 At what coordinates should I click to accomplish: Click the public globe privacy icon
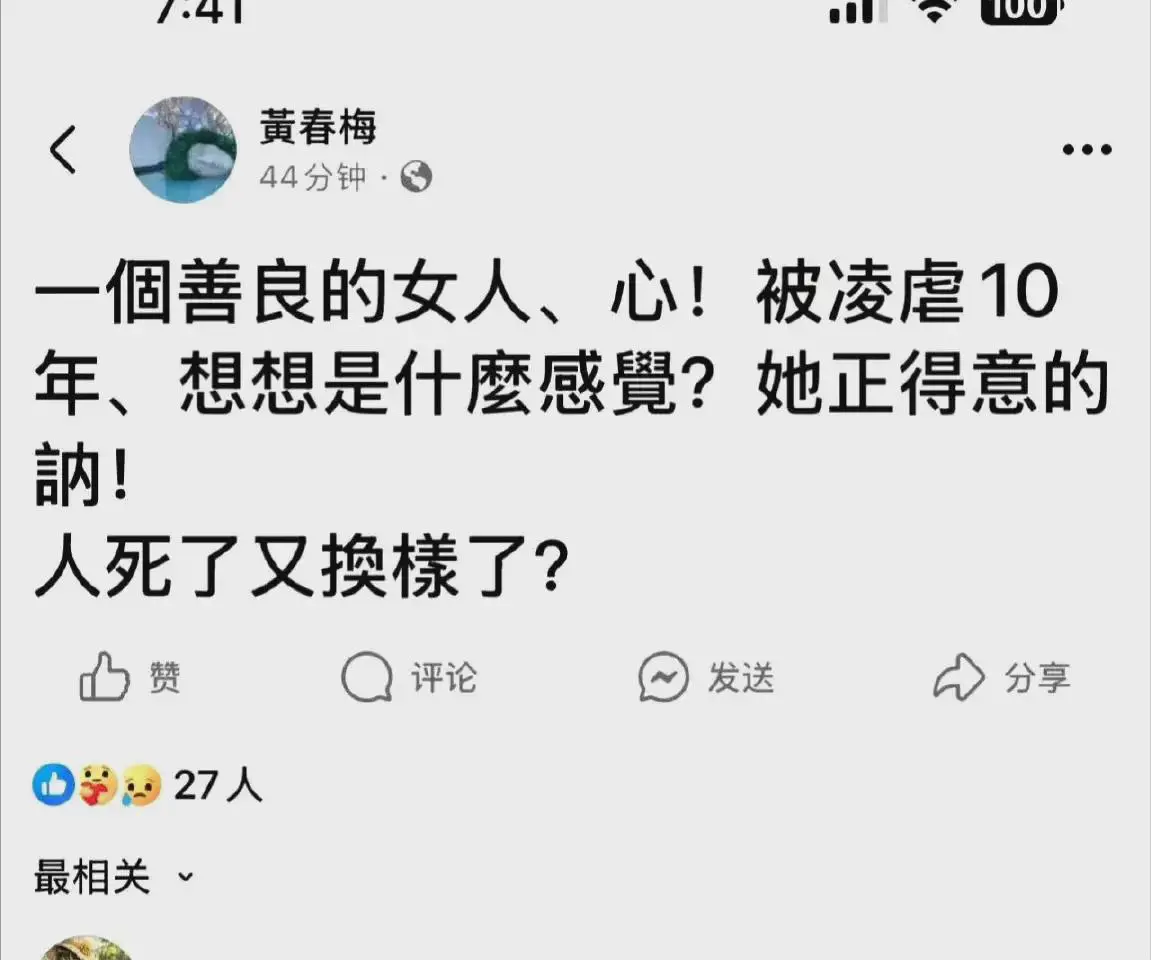(x=416, y=177)
